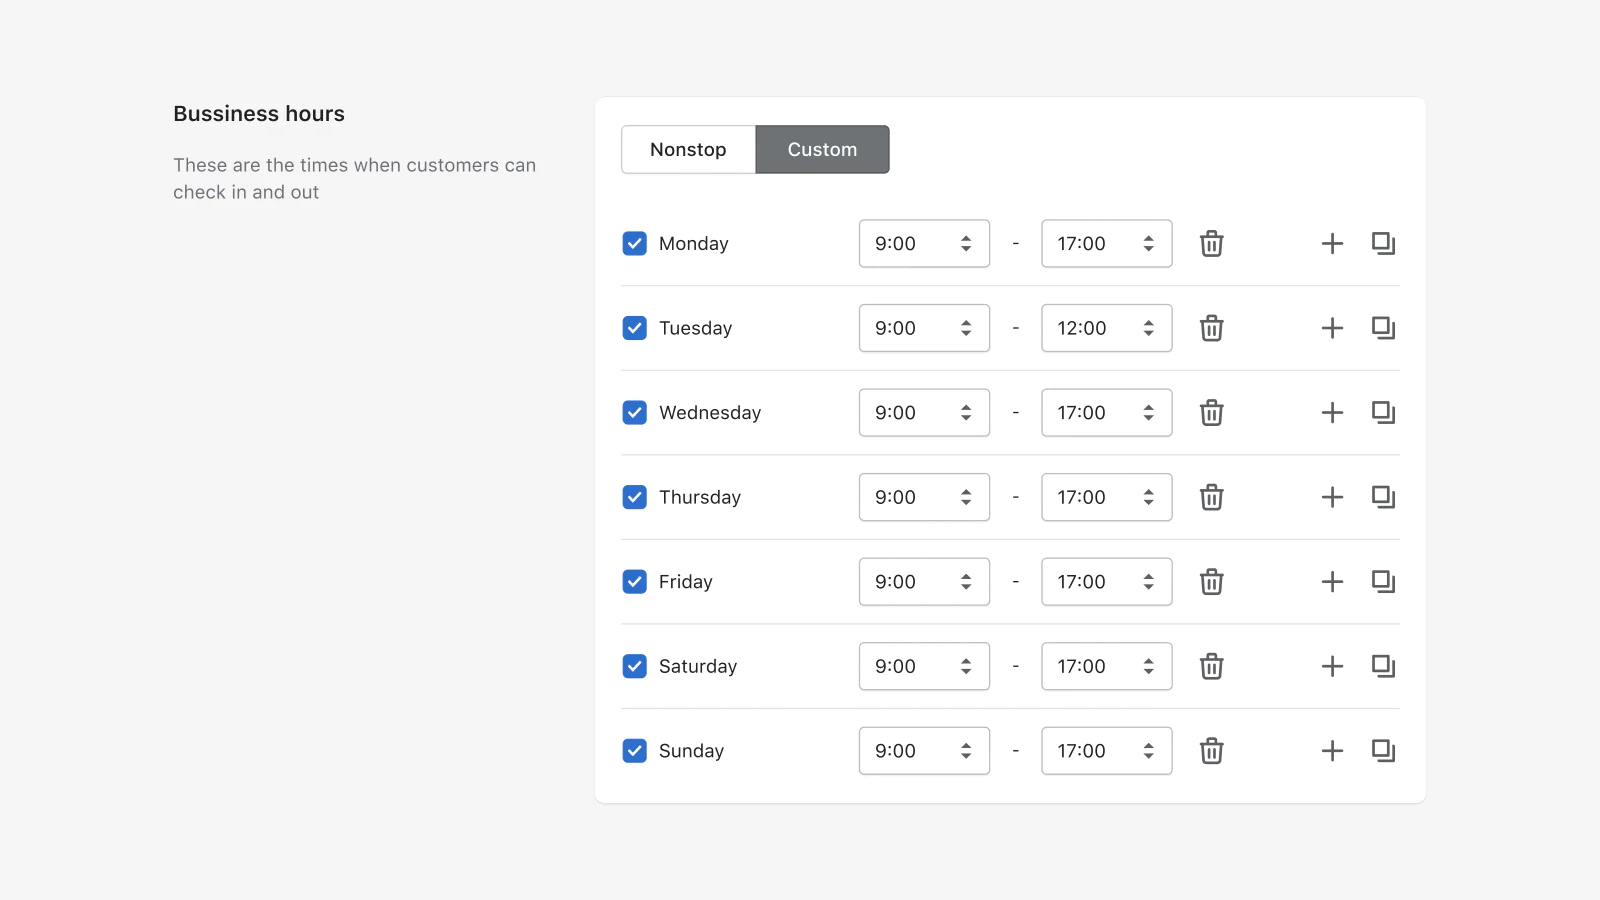Open Wednesday's end time selector
This screenshot has height=900, width=1600.
coord(1107,413)
